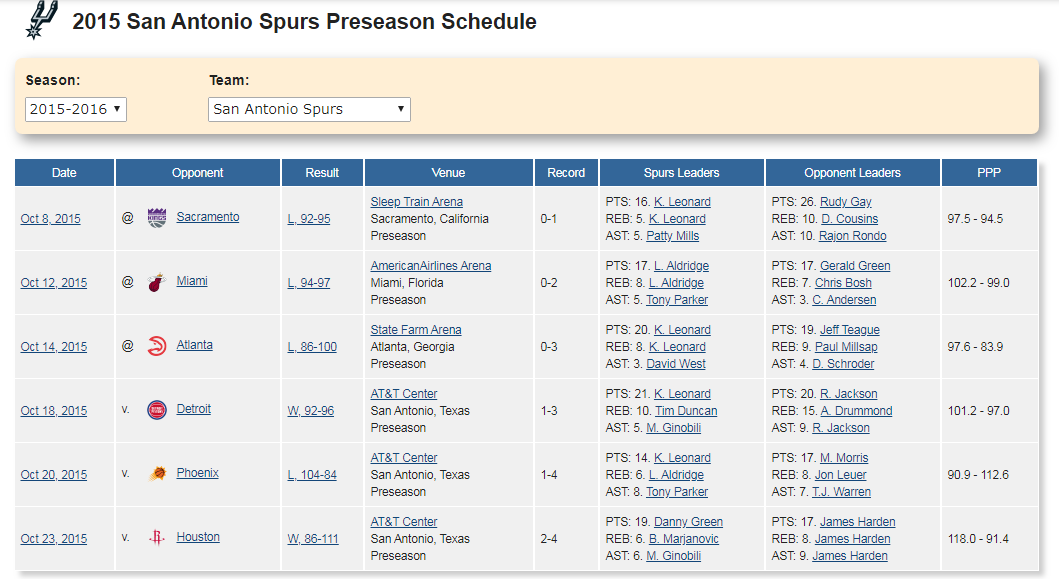Viewport: 1059px width, 579px height.
Task: Open the Team San Antonio Spurs dropdown
Action: tap(309, 109)
